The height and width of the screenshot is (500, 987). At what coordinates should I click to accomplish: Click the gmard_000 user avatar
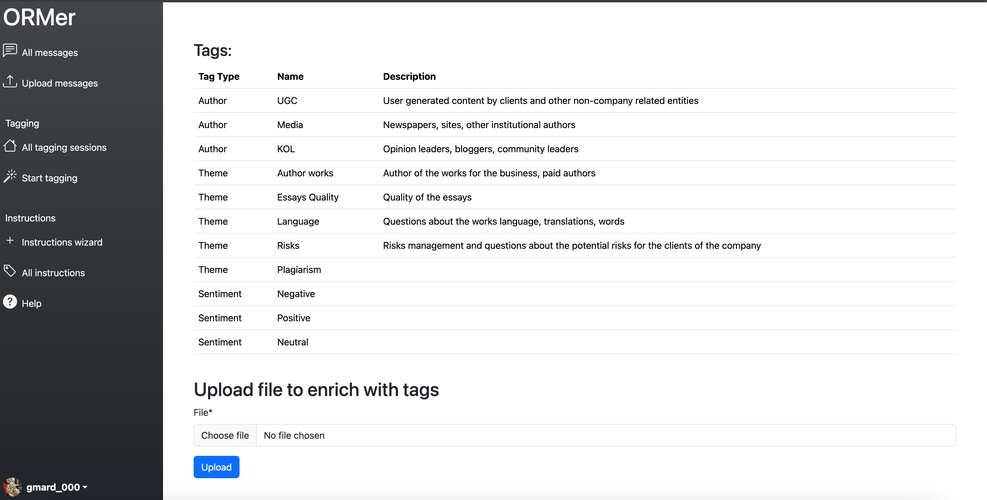coord(12,487)
